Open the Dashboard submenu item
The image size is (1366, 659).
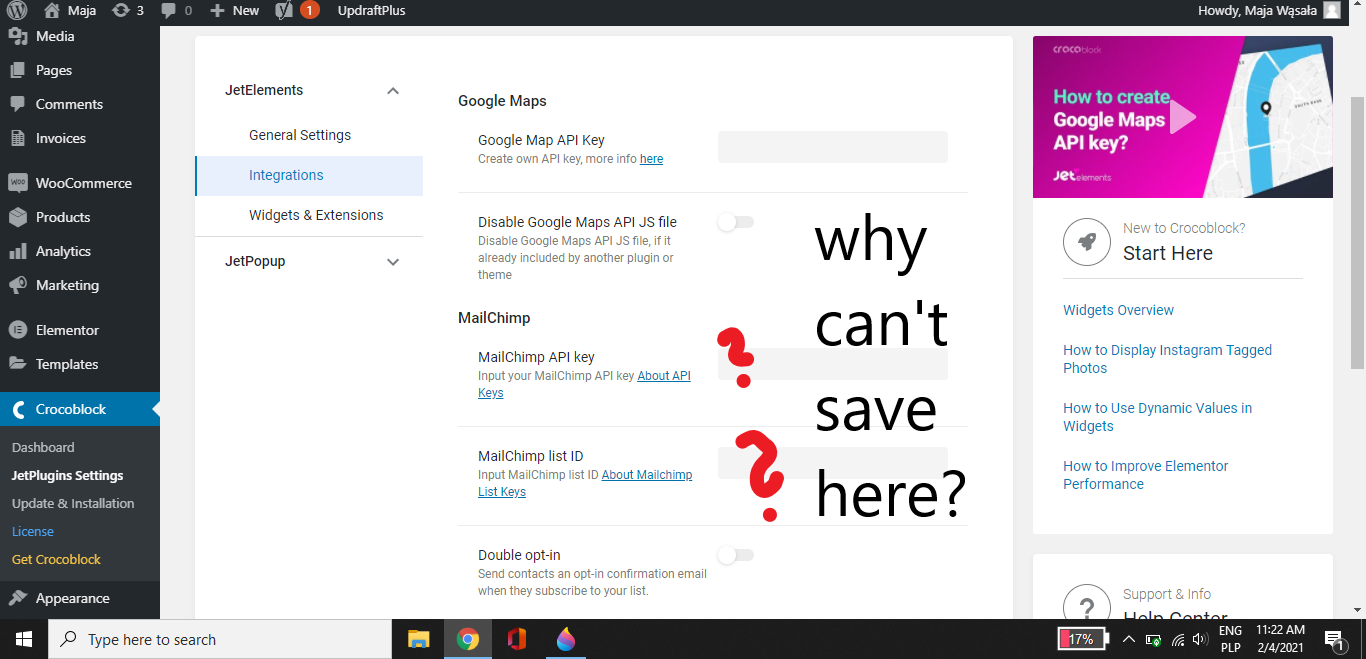click(x=43, y=447)
